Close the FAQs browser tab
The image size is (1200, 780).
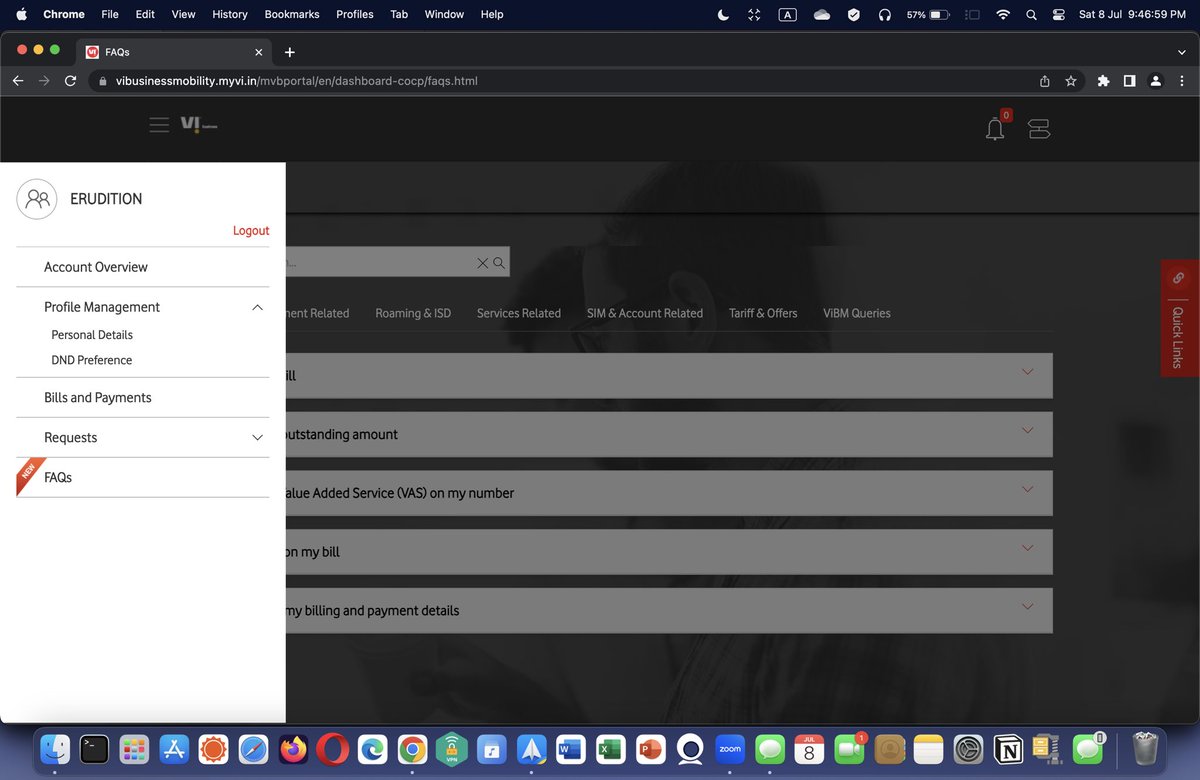259,52
